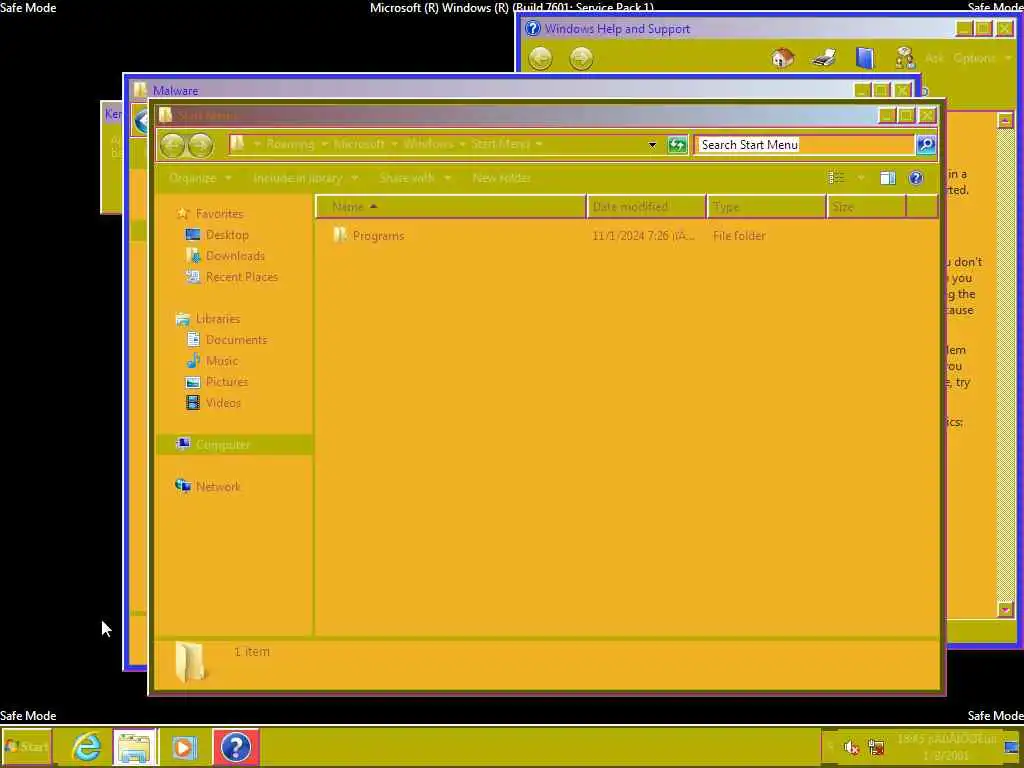Image resolution: width=1024 pixels, height=768 pixels.
Task: Open Recent Places in Favorites
Action: pyautogui.click(x=242, y=277)
